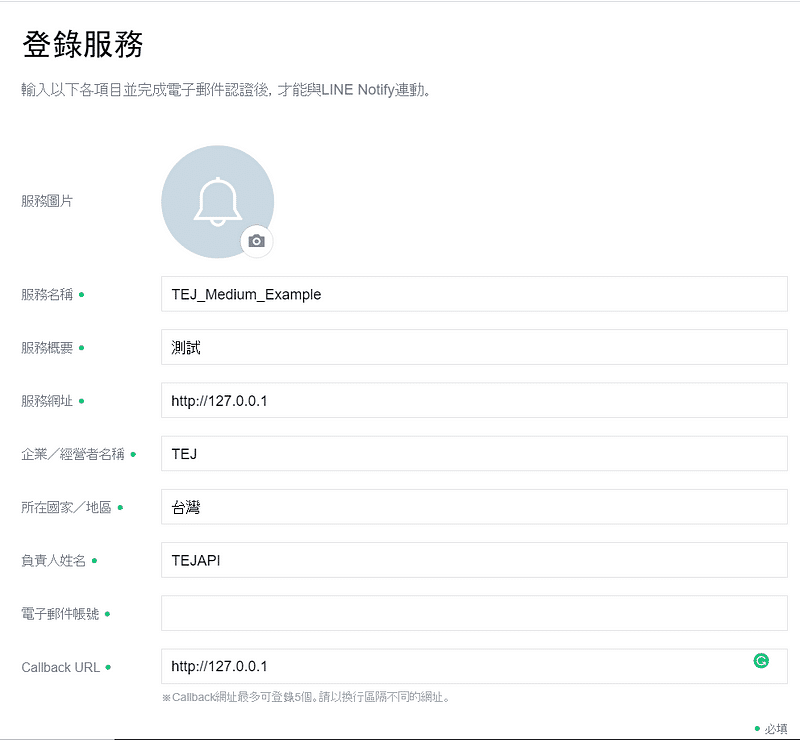Click the 服務概要 field containing 測試
This screenshot has width=800, height=740.
click(473, 347)
